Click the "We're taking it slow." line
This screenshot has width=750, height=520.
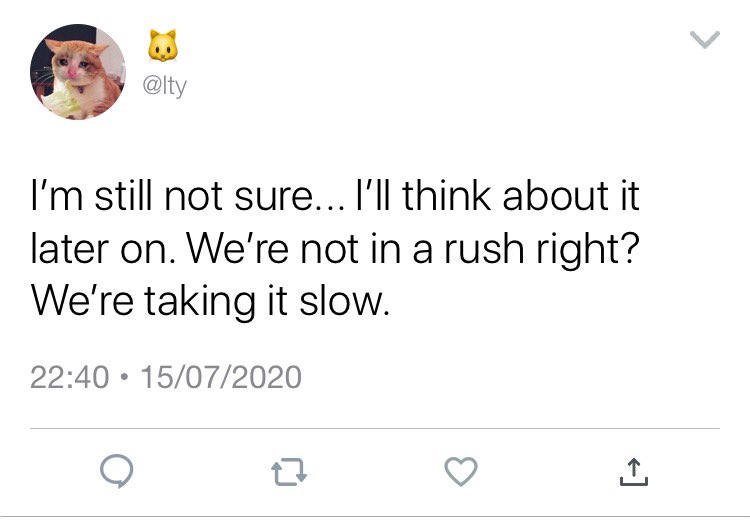click(210, 301)
